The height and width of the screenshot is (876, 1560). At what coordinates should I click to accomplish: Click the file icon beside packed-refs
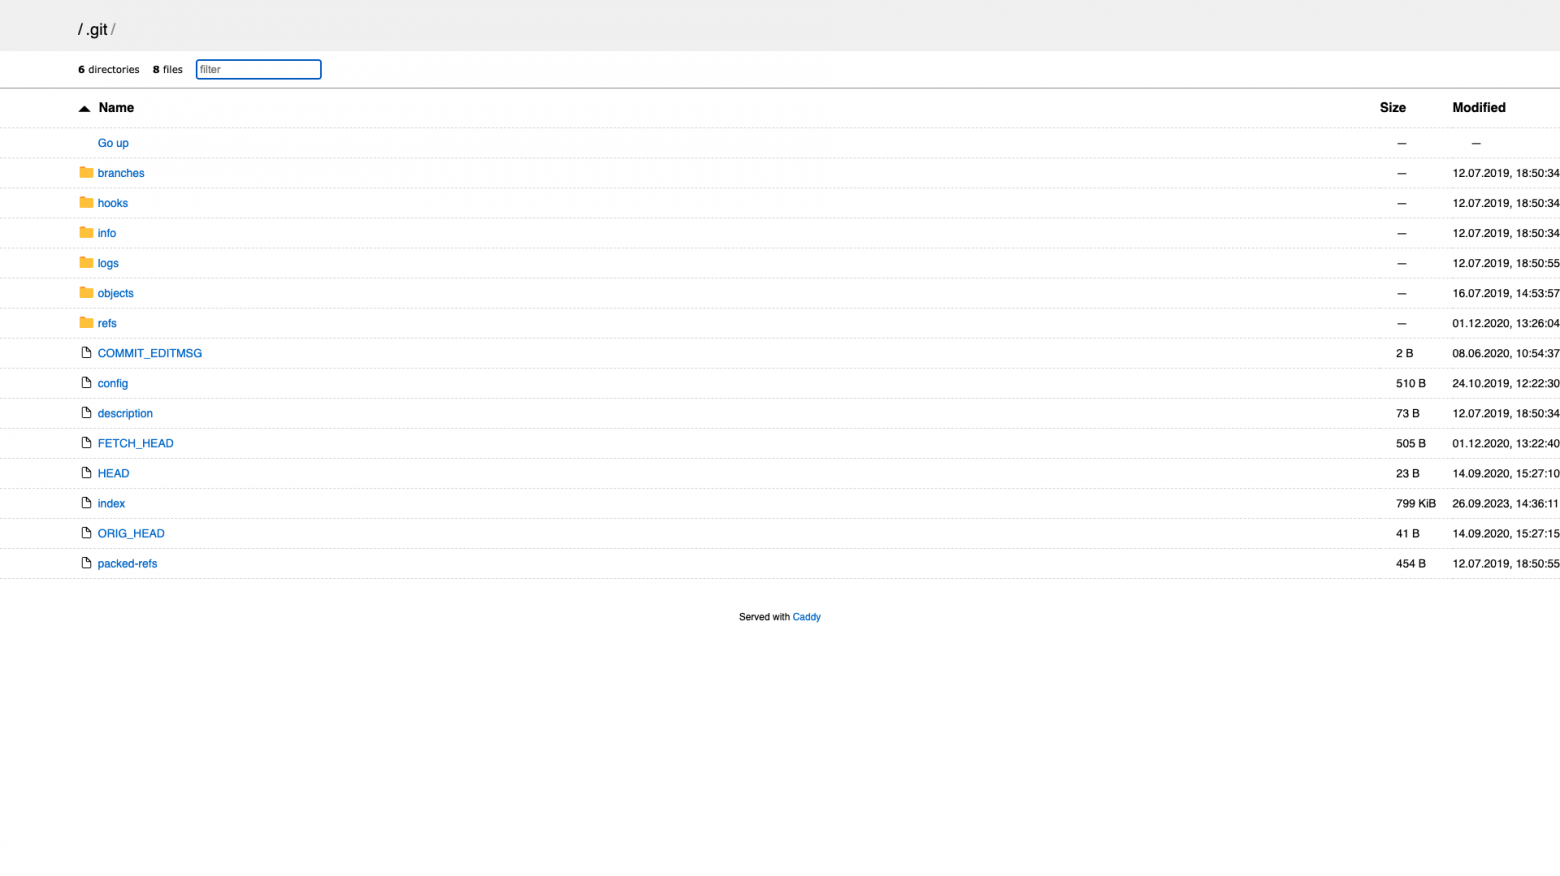click(x=86, y=563)
